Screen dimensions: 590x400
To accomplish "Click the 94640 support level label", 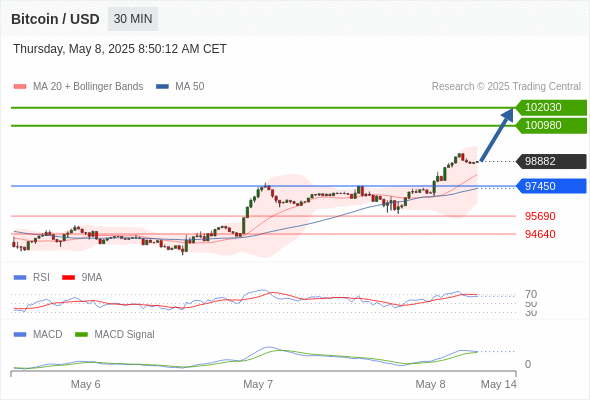I will point(540,234).
